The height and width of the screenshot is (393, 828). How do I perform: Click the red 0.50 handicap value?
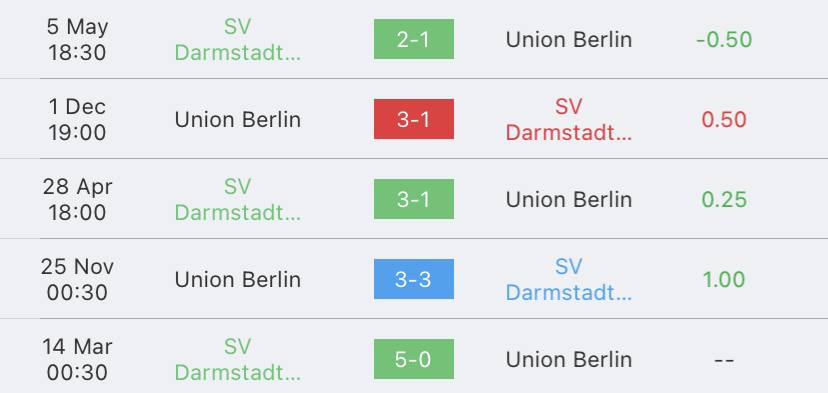(724, 119)
